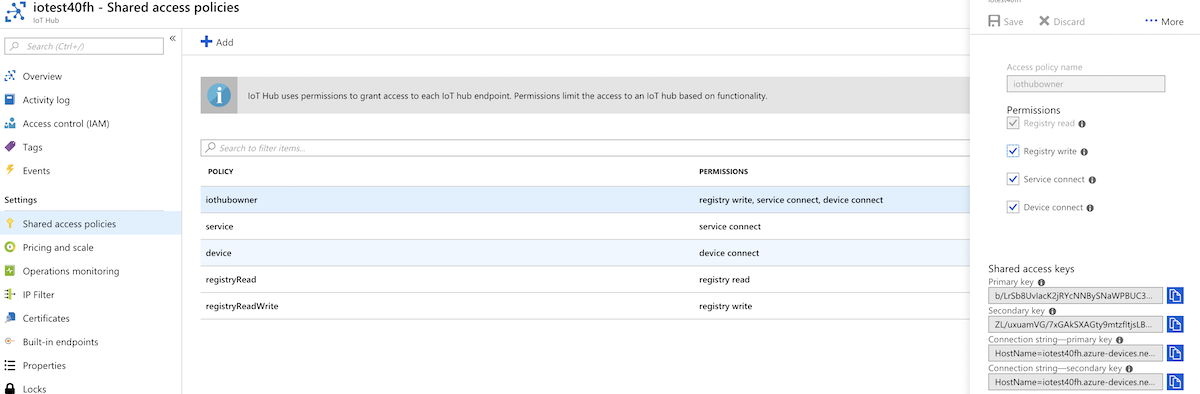Click the Access policy name field
The image size is (1200, 394).
(x=1085, y=85)
